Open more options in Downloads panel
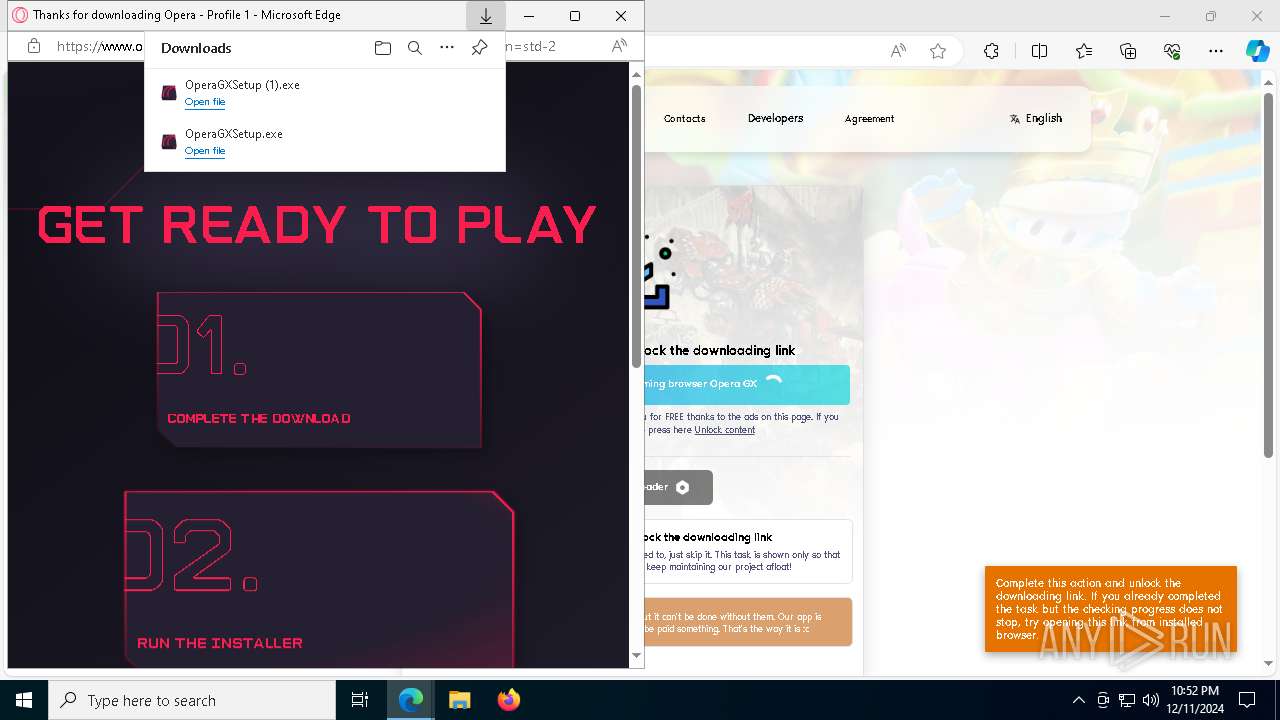 [447, 48]
